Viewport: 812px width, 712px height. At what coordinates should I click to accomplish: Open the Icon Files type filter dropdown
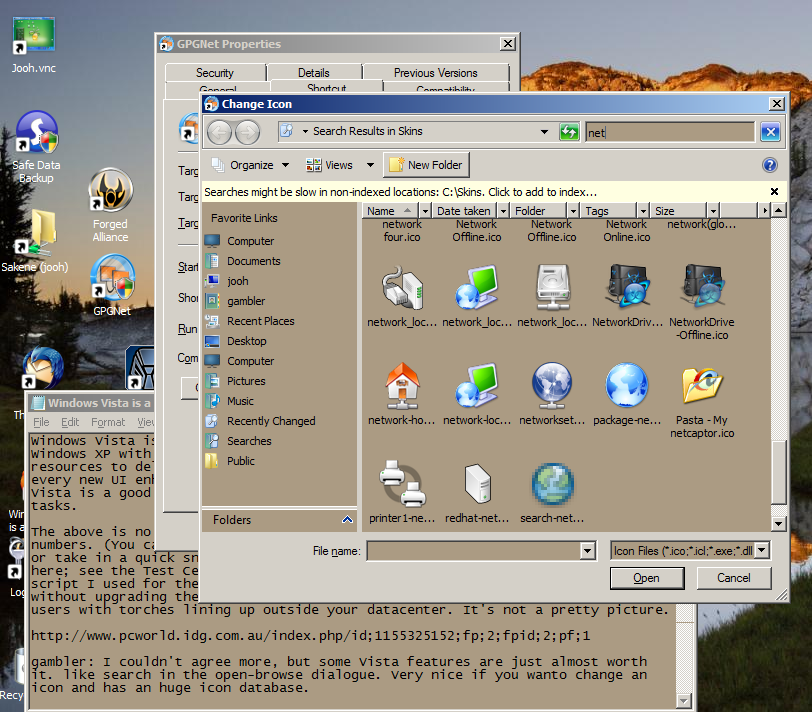[x=762, y=550]
